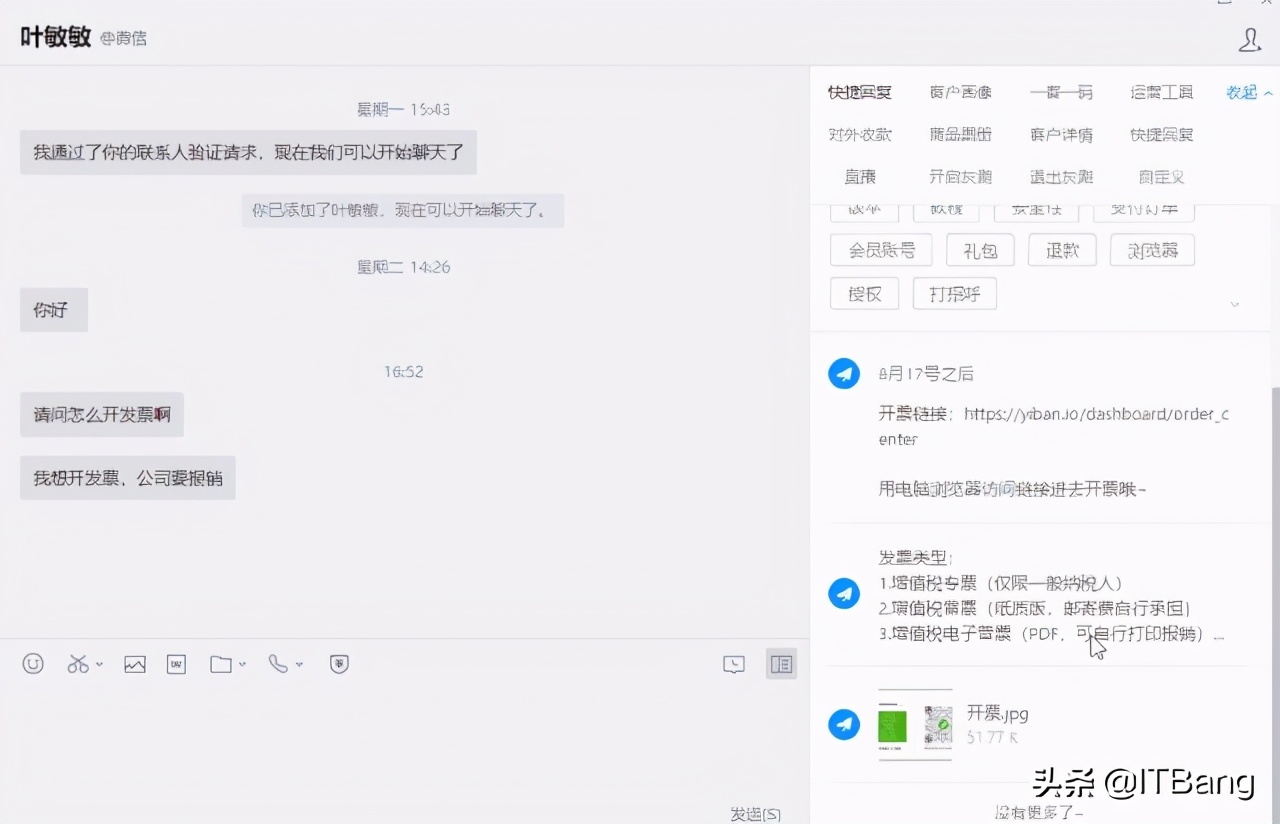This screenshot has width=1280, height=824.
Task: Select the 礼包 quick reply button
Action: (980, 250)
